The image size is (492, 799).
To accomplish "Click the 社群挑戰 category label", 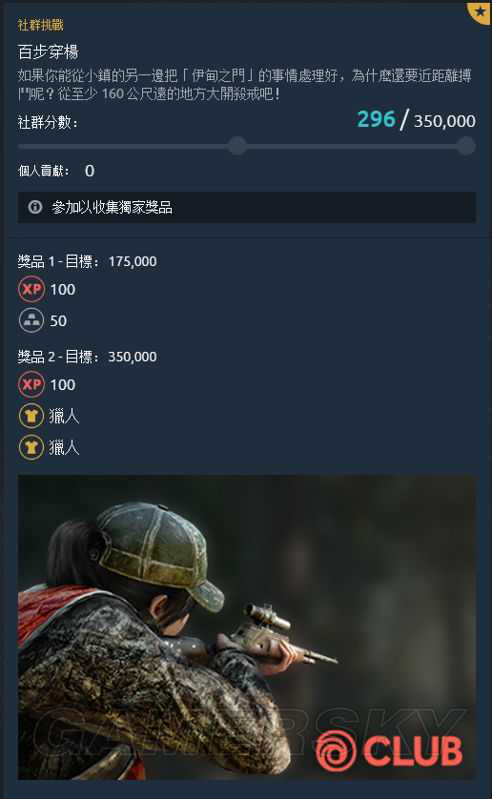I will coord(40,24).
